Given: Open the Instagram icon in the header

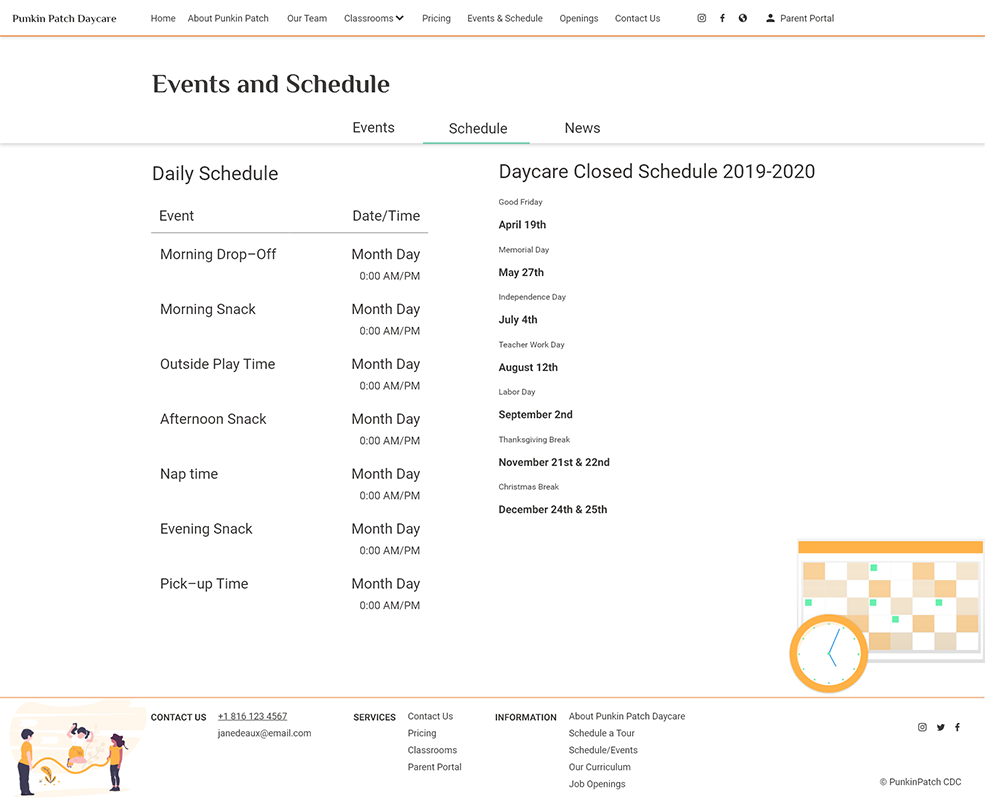Looking at the screenshot, I should click(x=702, y=18).
